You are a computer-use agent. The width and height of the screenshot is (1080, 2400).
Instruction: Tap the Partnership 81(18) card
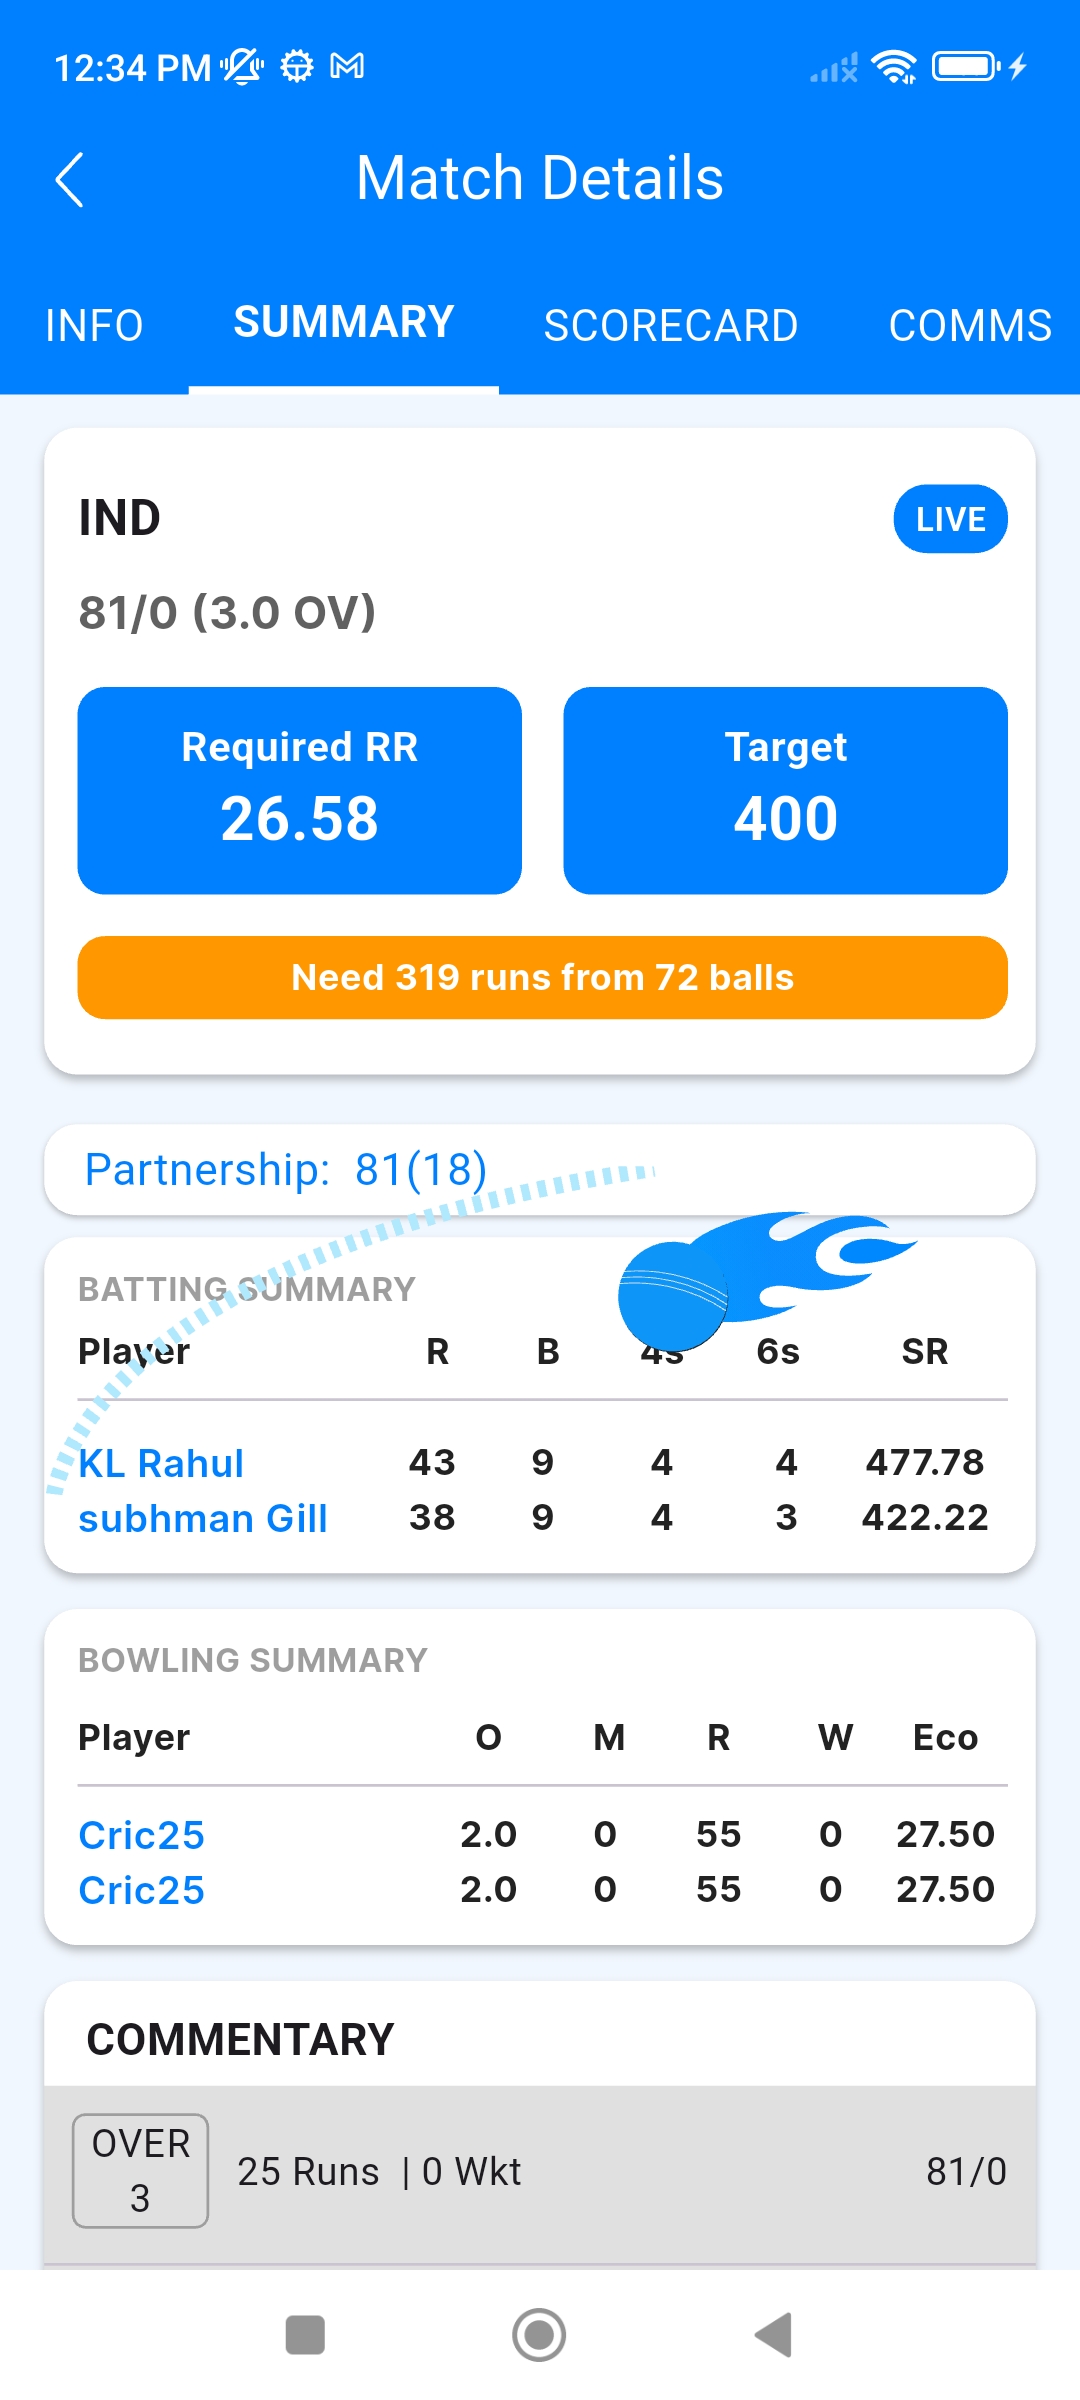click(540, 1169)
